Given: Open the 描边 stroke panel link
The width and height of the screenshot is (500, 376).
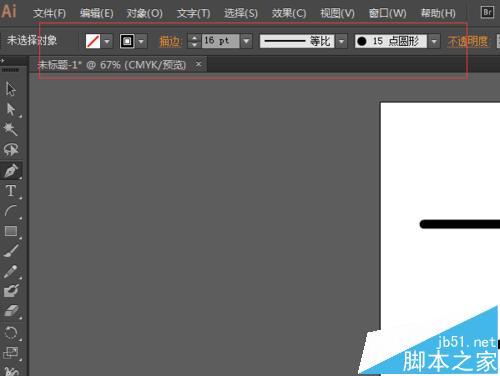Looking at the screenshot, I should click(x=171, y=42).
